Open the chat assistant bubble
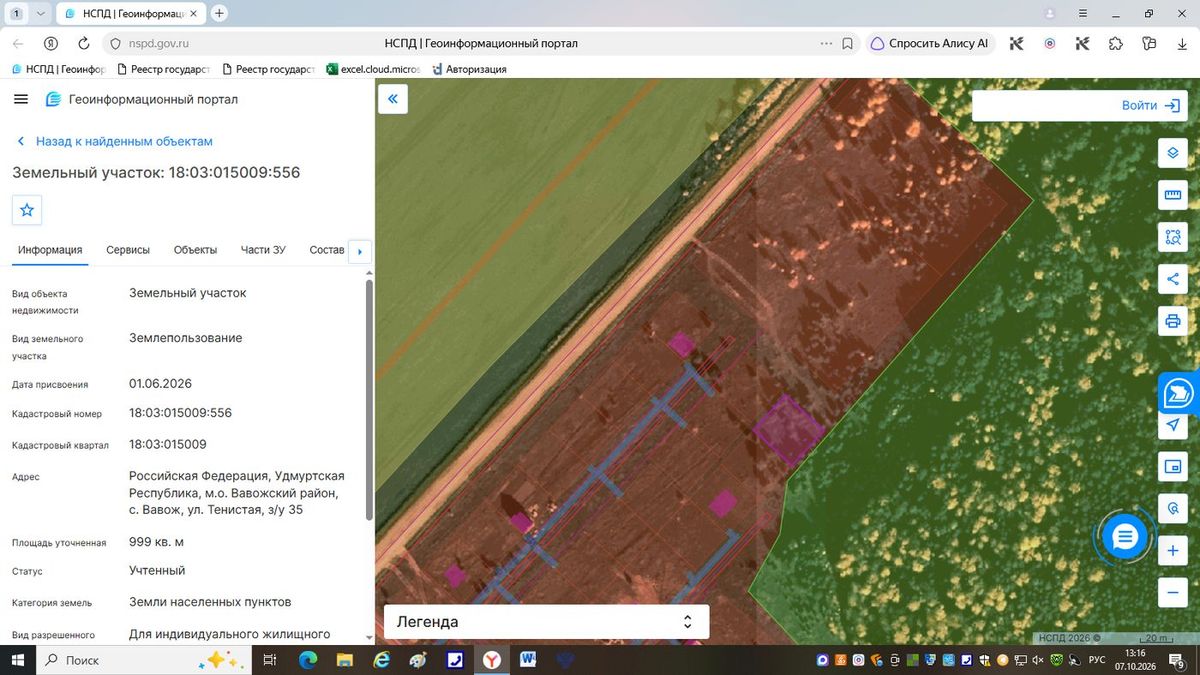The image size is (1200, 675). pos(1125,538)
